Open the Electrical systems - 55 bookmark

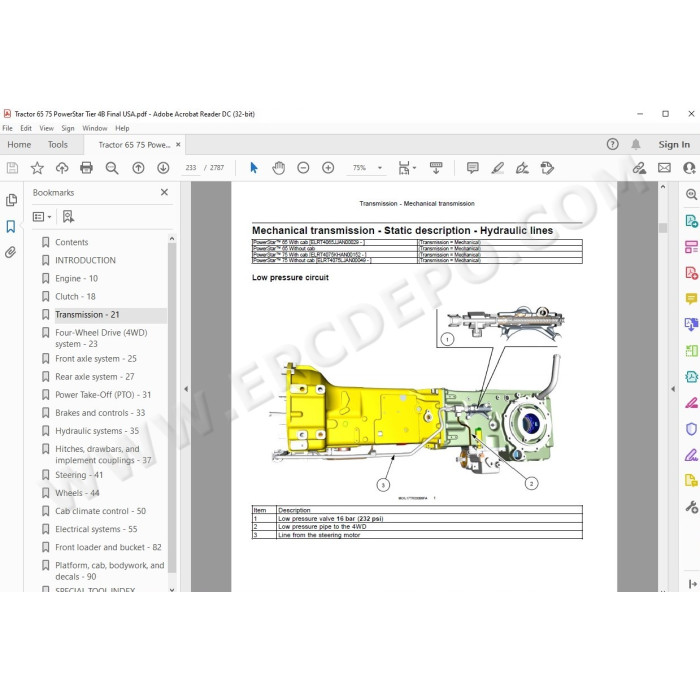click(96, 529)
